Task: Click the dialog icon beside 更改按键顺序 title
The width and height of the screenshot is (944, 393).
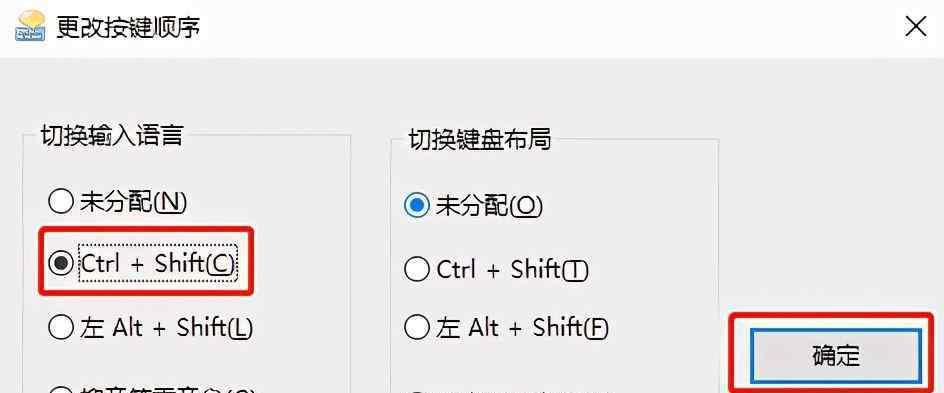Action: tap(31, 26)
